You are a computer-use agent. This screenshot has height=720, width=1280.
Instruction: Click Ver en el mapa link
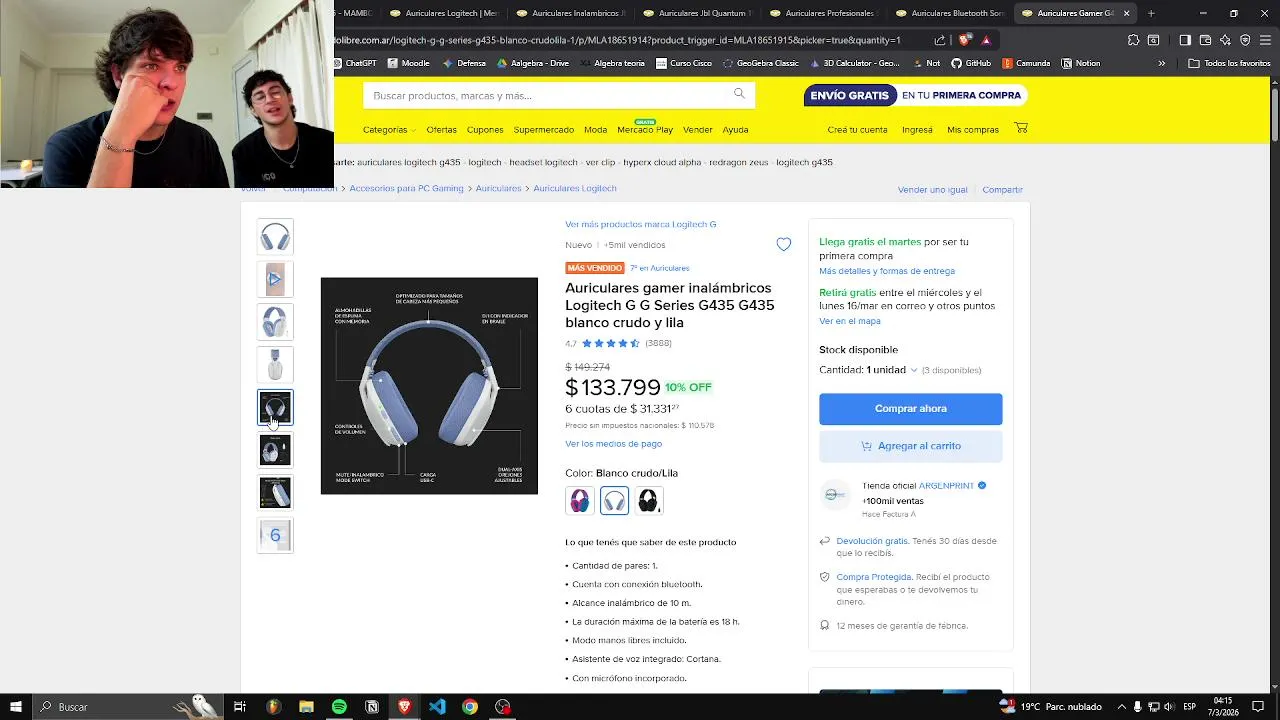850,321
